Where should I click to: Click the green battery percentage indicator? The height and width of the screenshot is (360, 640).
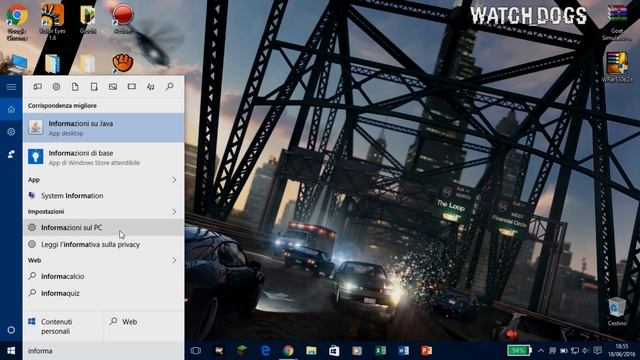(519, 351)
